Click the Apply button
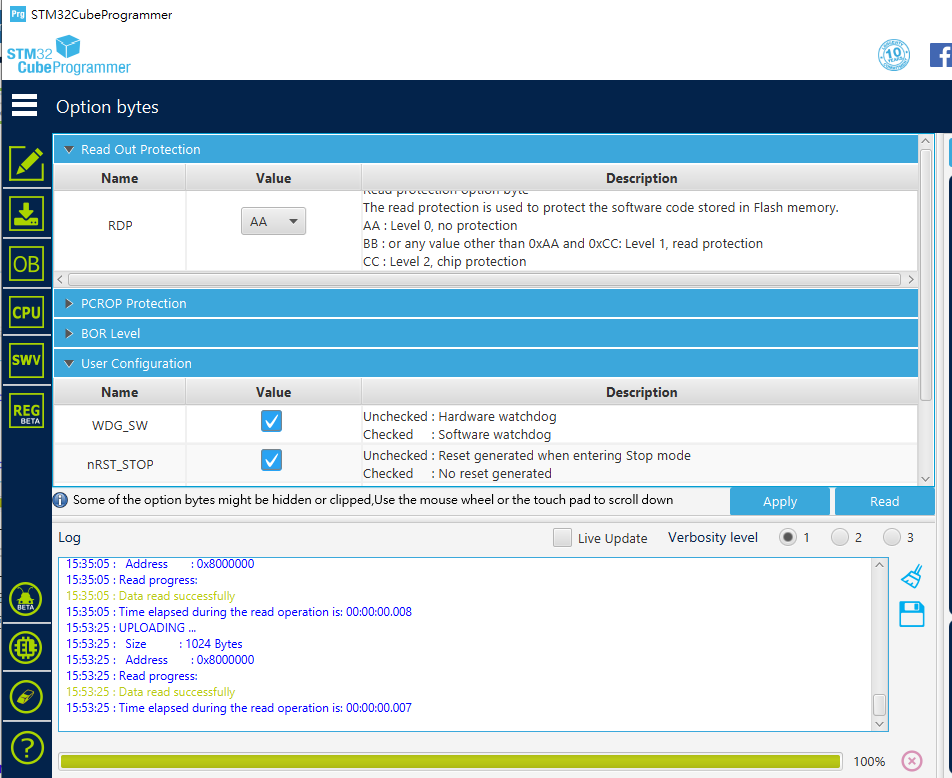952x778 pixels. (780, 501)
